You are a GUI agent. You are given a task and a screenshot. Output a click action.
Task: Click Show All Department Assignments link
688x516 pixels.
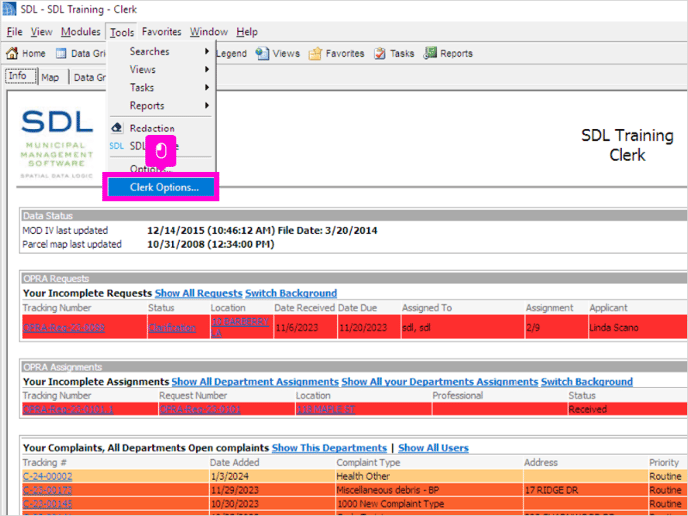(255, 382)
